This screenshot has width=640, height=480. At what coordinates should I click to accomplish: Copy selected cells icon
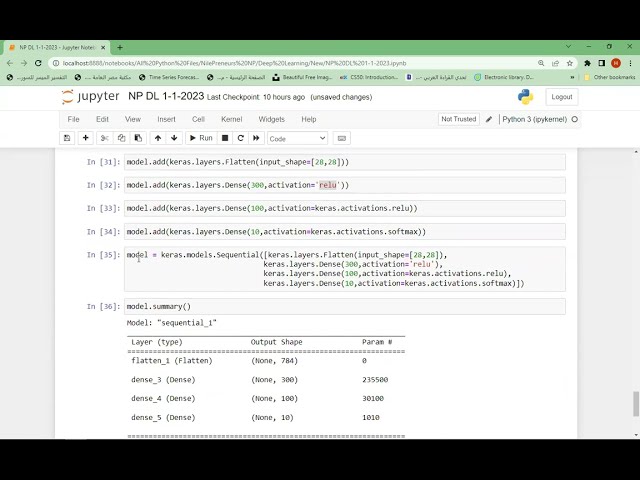pos(121,138)
